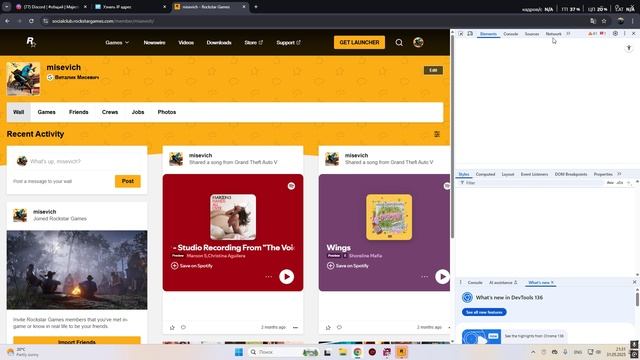
Task: Switch to the Jobs profile tab
Action: click(138, 112)
